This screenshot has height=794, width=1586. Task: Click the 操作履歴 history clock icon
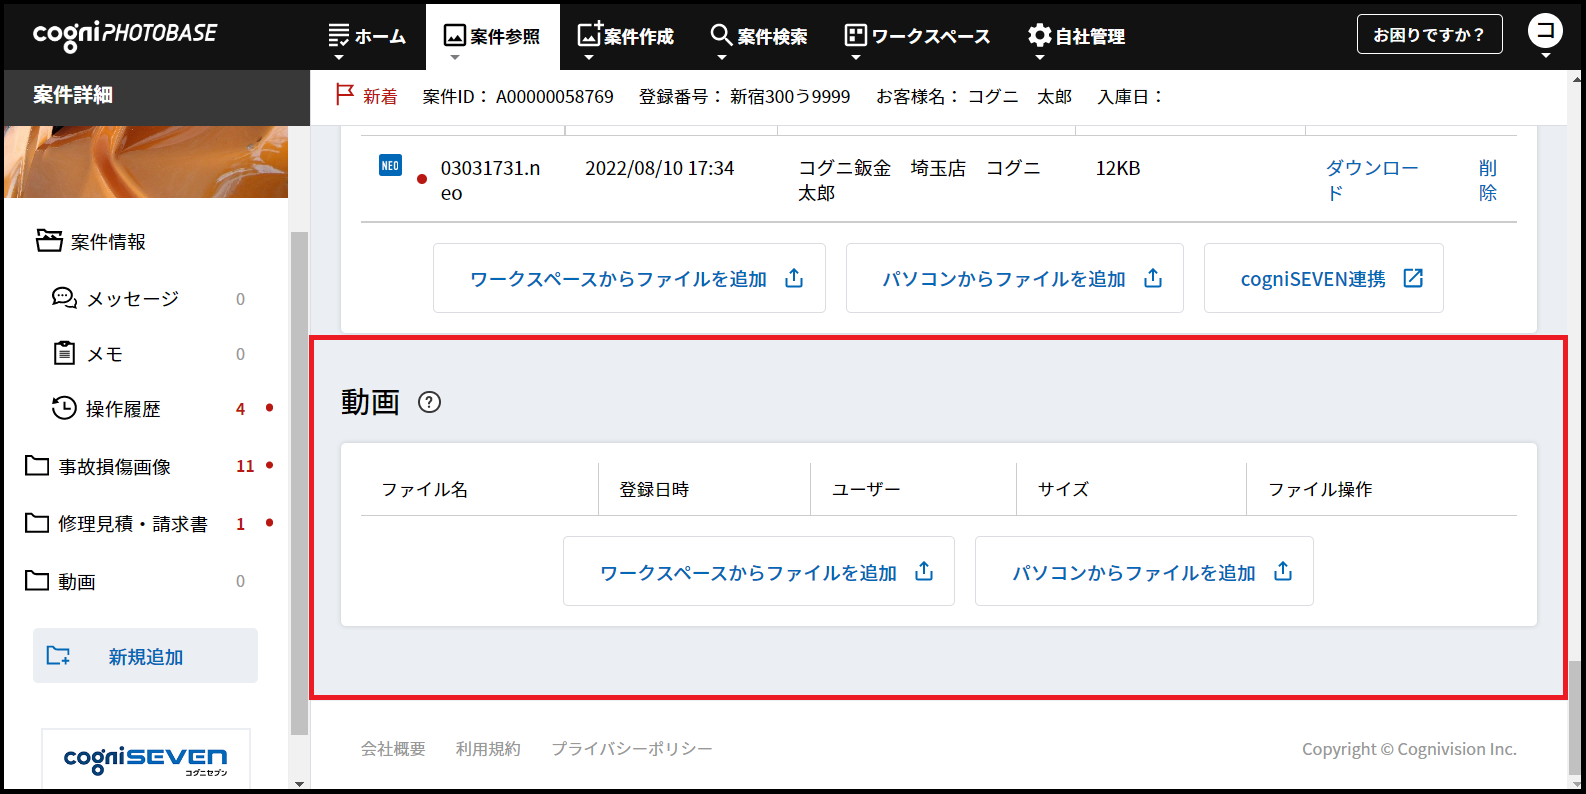(64, 408)
